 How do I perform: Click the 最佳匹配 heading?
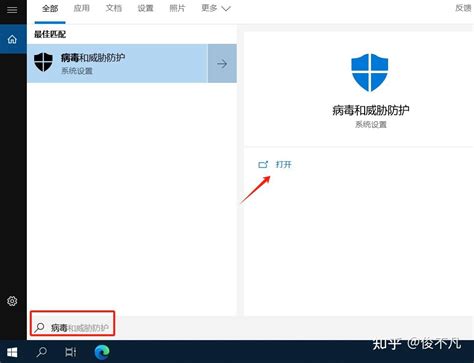point(50,34)
